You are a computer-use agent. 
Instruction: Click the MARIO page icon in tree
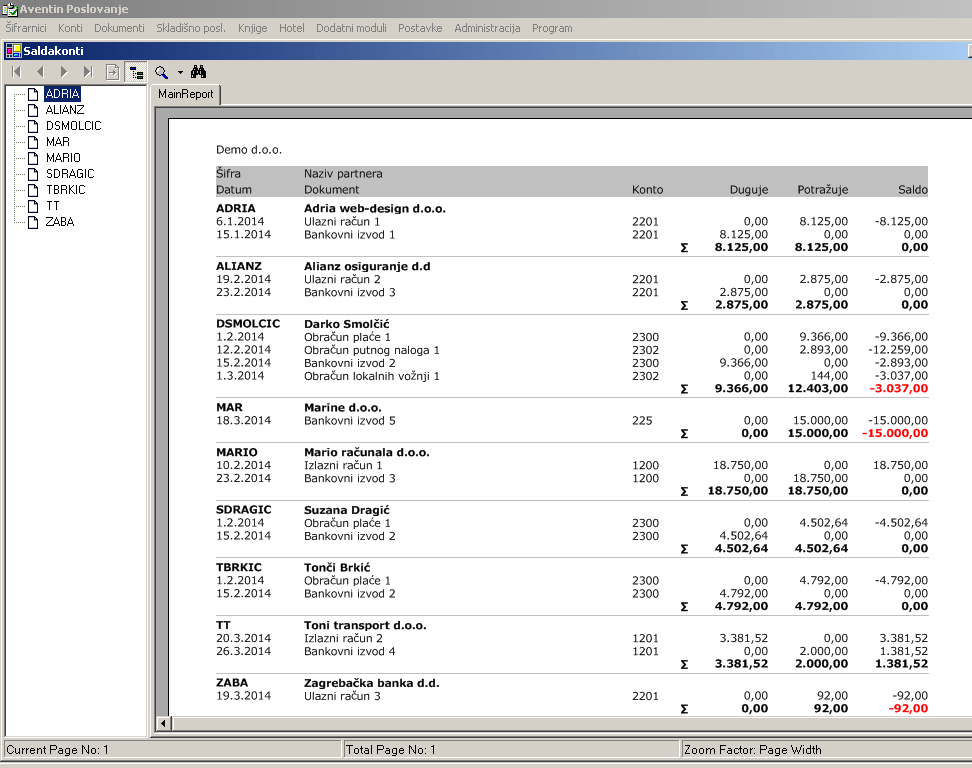pos(33,158)
